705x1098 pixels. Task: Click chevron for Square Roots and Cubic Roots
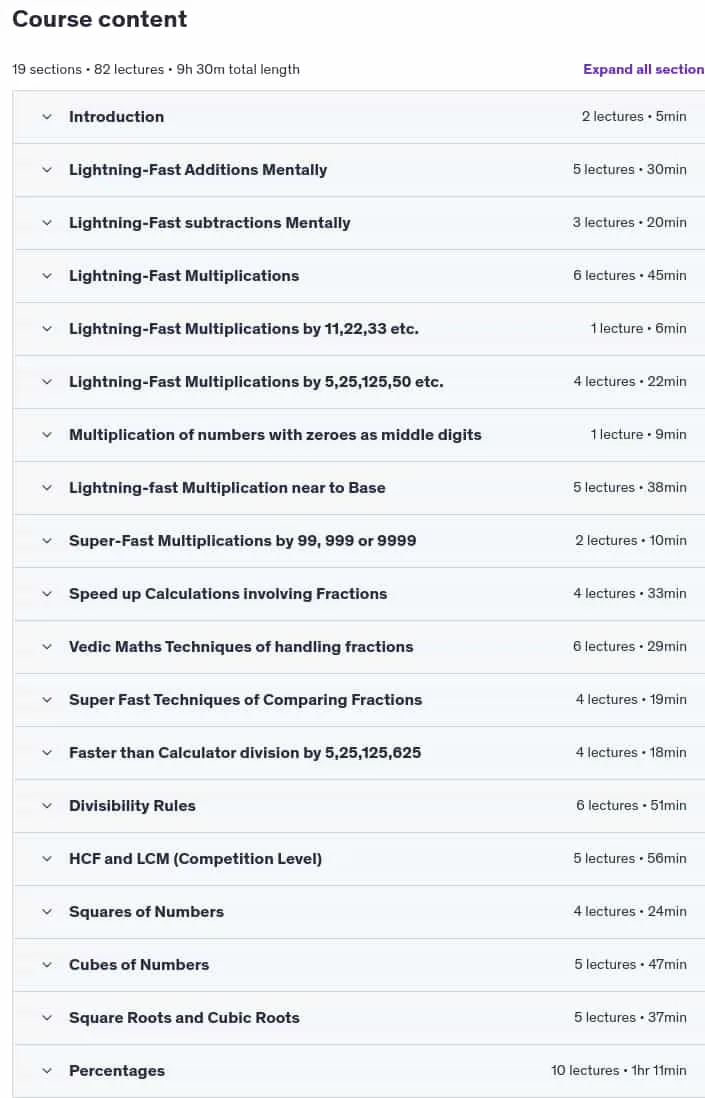[47, 1017]
